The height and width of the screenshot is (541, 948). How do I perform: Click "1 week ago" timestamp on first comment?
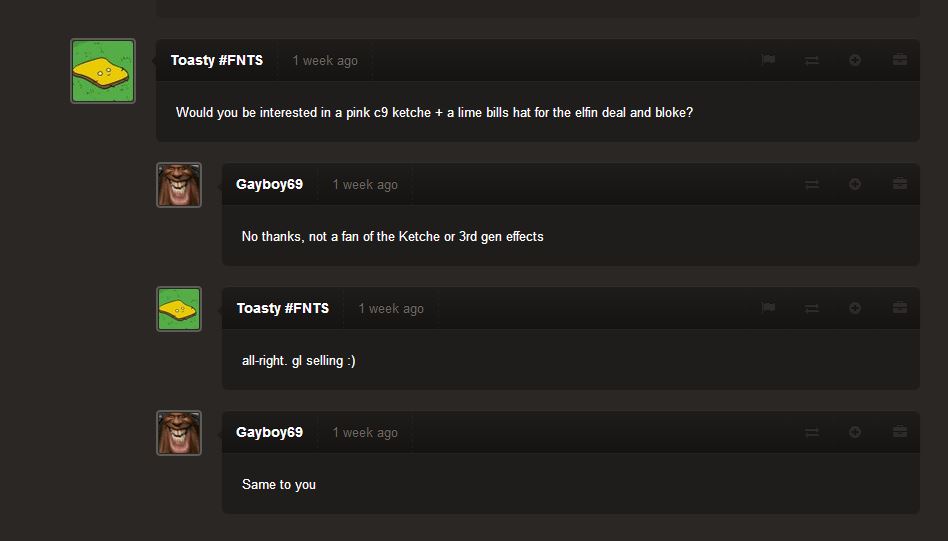point(325,60)
